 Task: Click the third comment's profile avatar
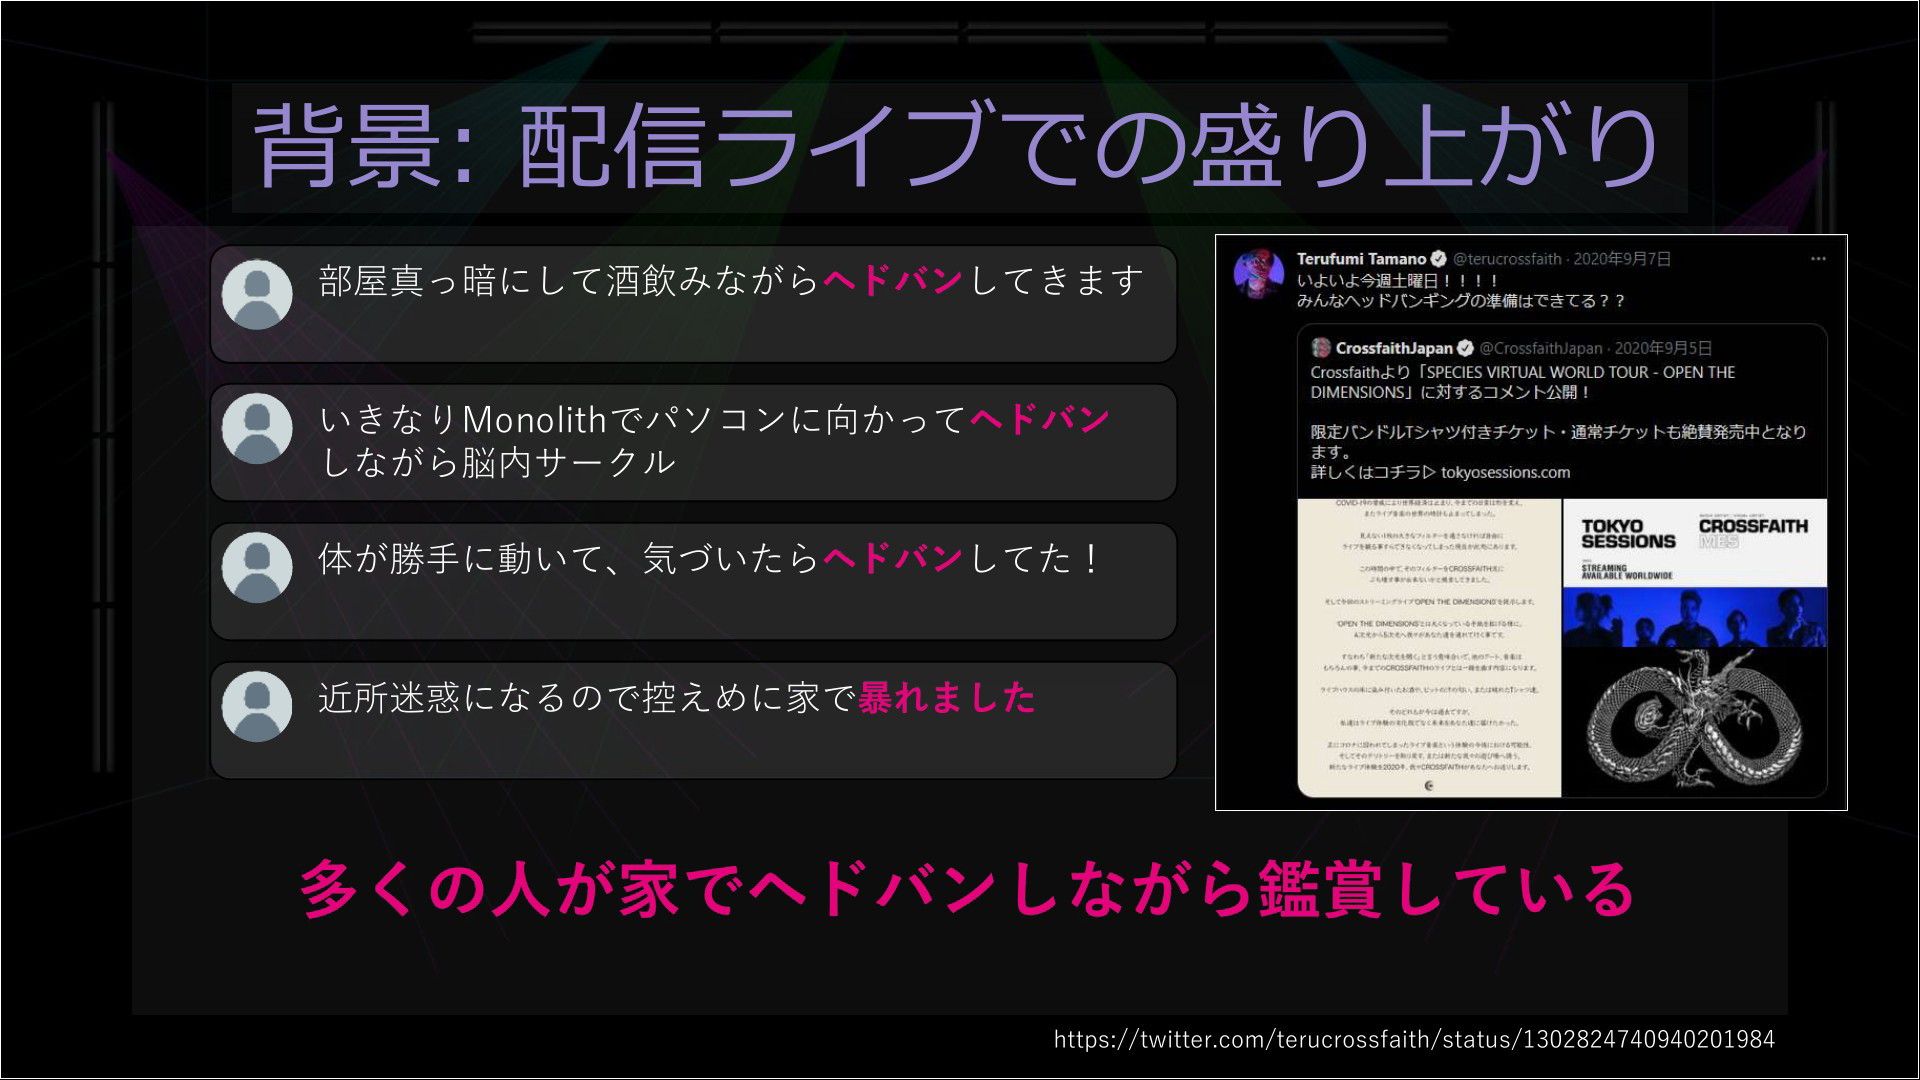[257, 567]
